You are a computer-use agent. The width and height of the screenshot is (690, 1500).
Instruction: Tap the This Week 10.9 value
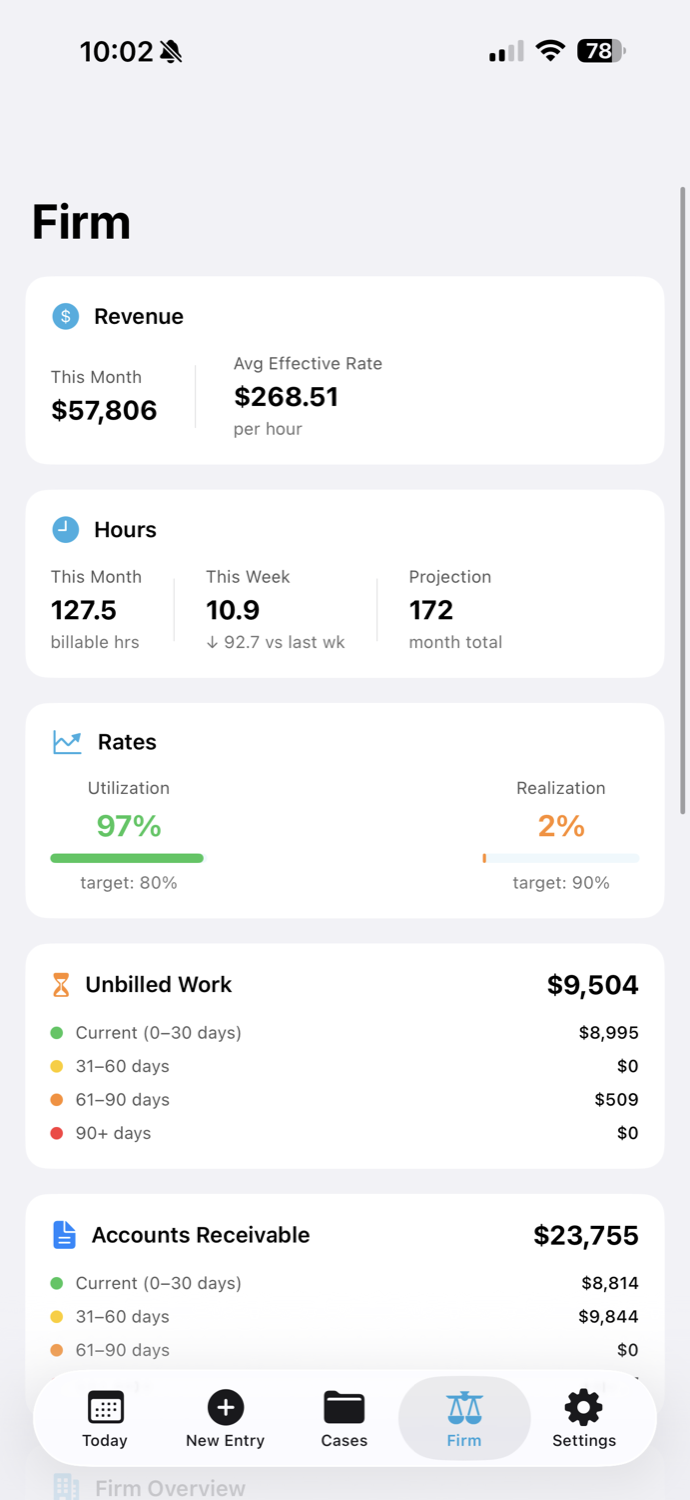pyautogui.click(x=233, y=610)
